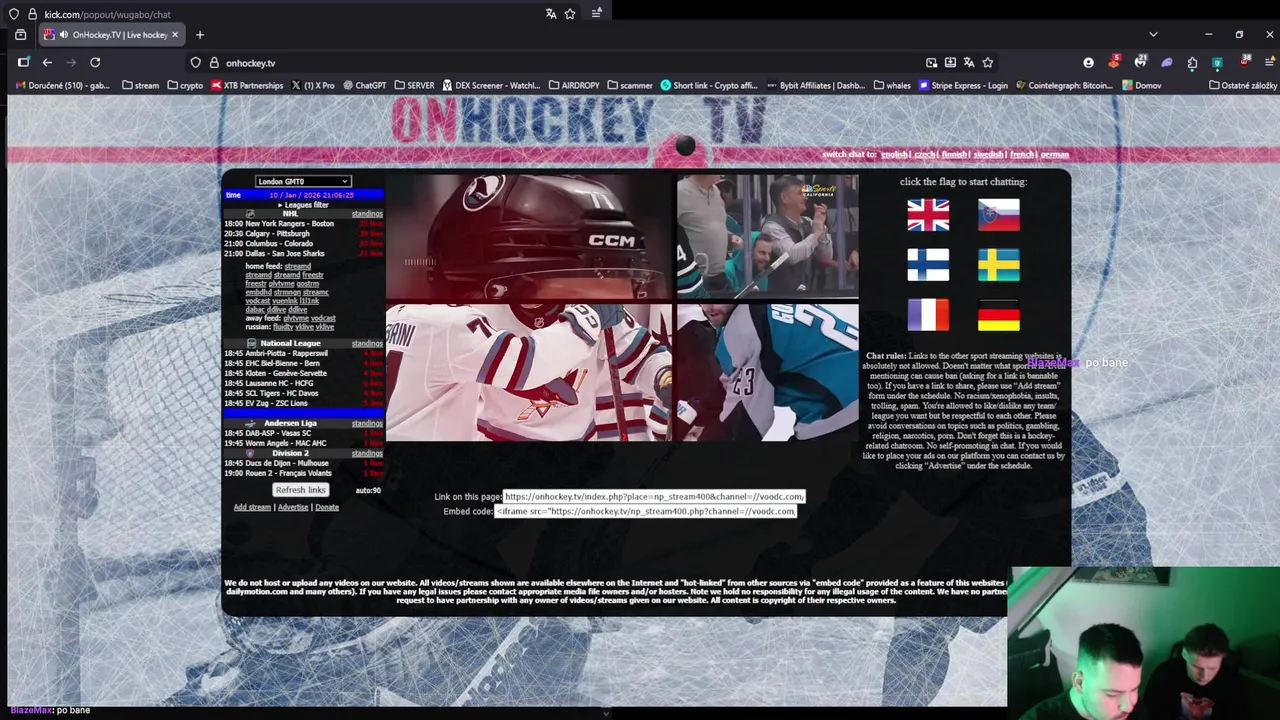Switch chat to finnish
Image resolution: width=1280 pixels, height=720 pixels.
coord(954,154)
